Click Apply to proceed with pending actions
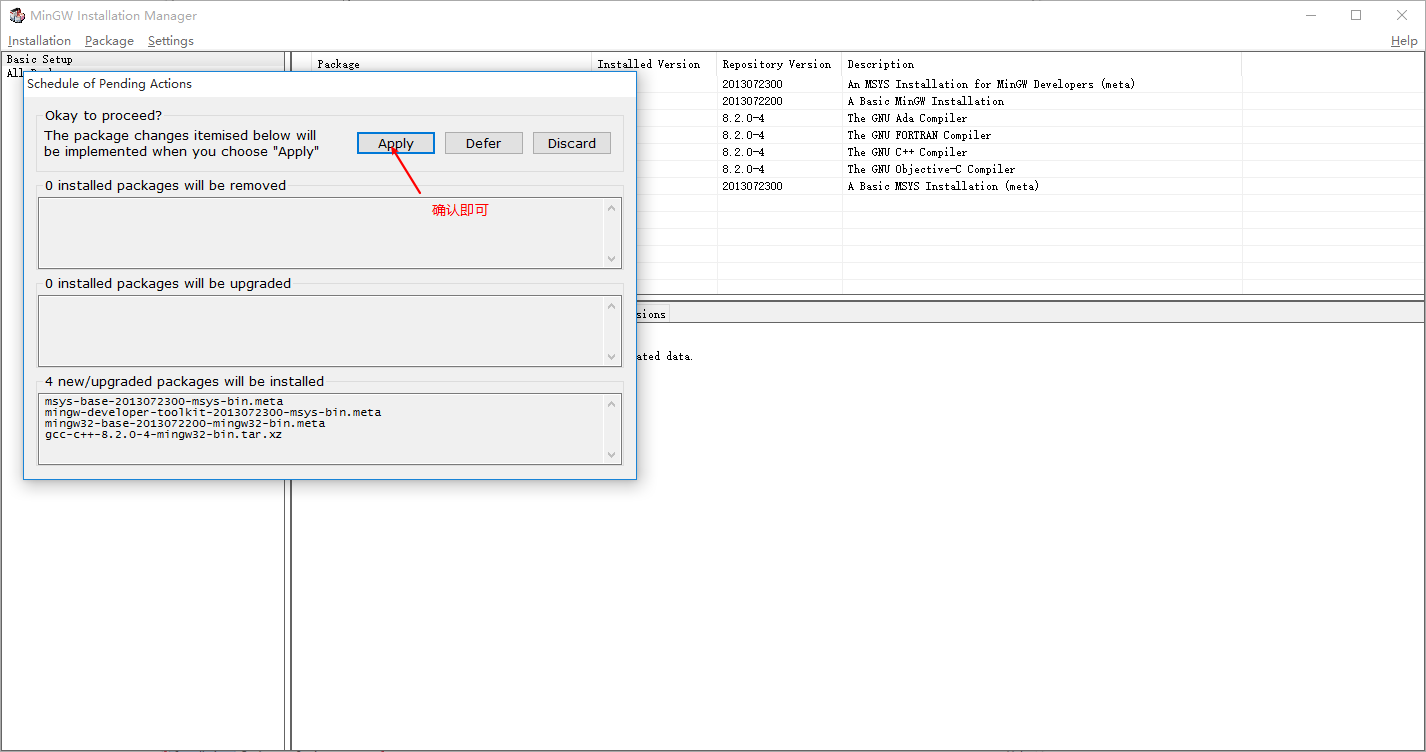The width and height of the screenshot is (1426, 752). click(x=396, y=143)
